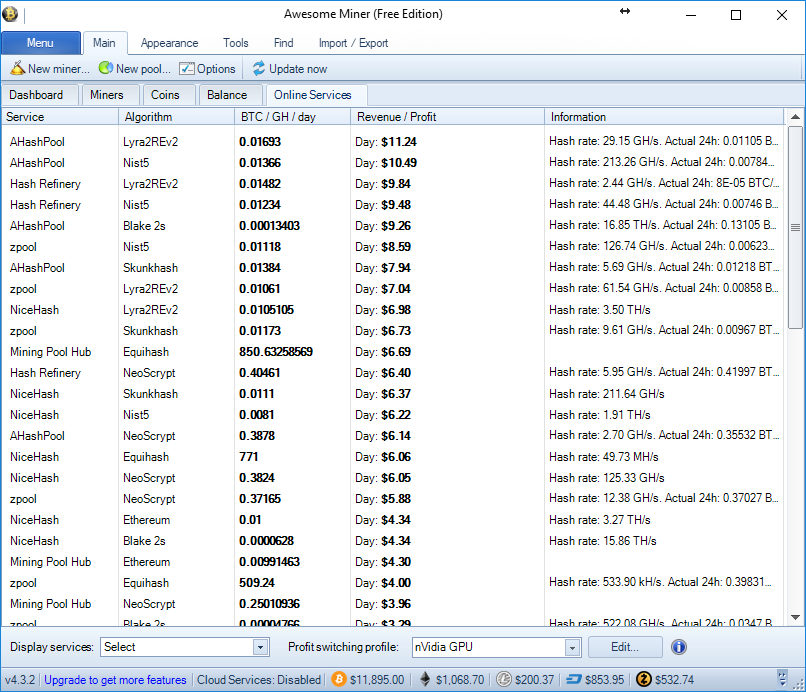Switch to the Main ribbon tab
The height and width of the screenshot is (692, 806).
104,43
